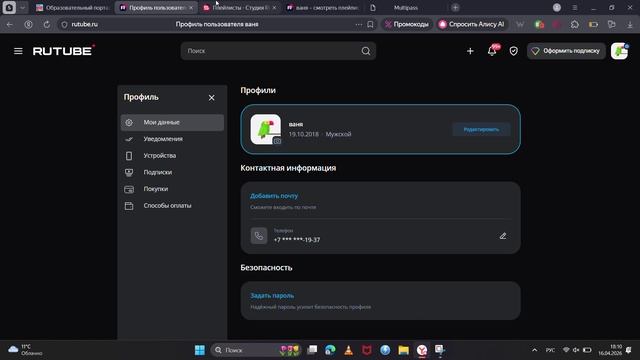Open the user avatar menu

point(619,51)
